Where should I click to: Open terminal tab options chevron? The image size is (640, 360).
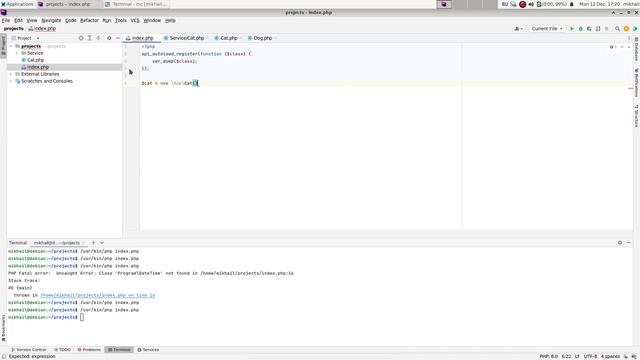click(x=102, y=242)
